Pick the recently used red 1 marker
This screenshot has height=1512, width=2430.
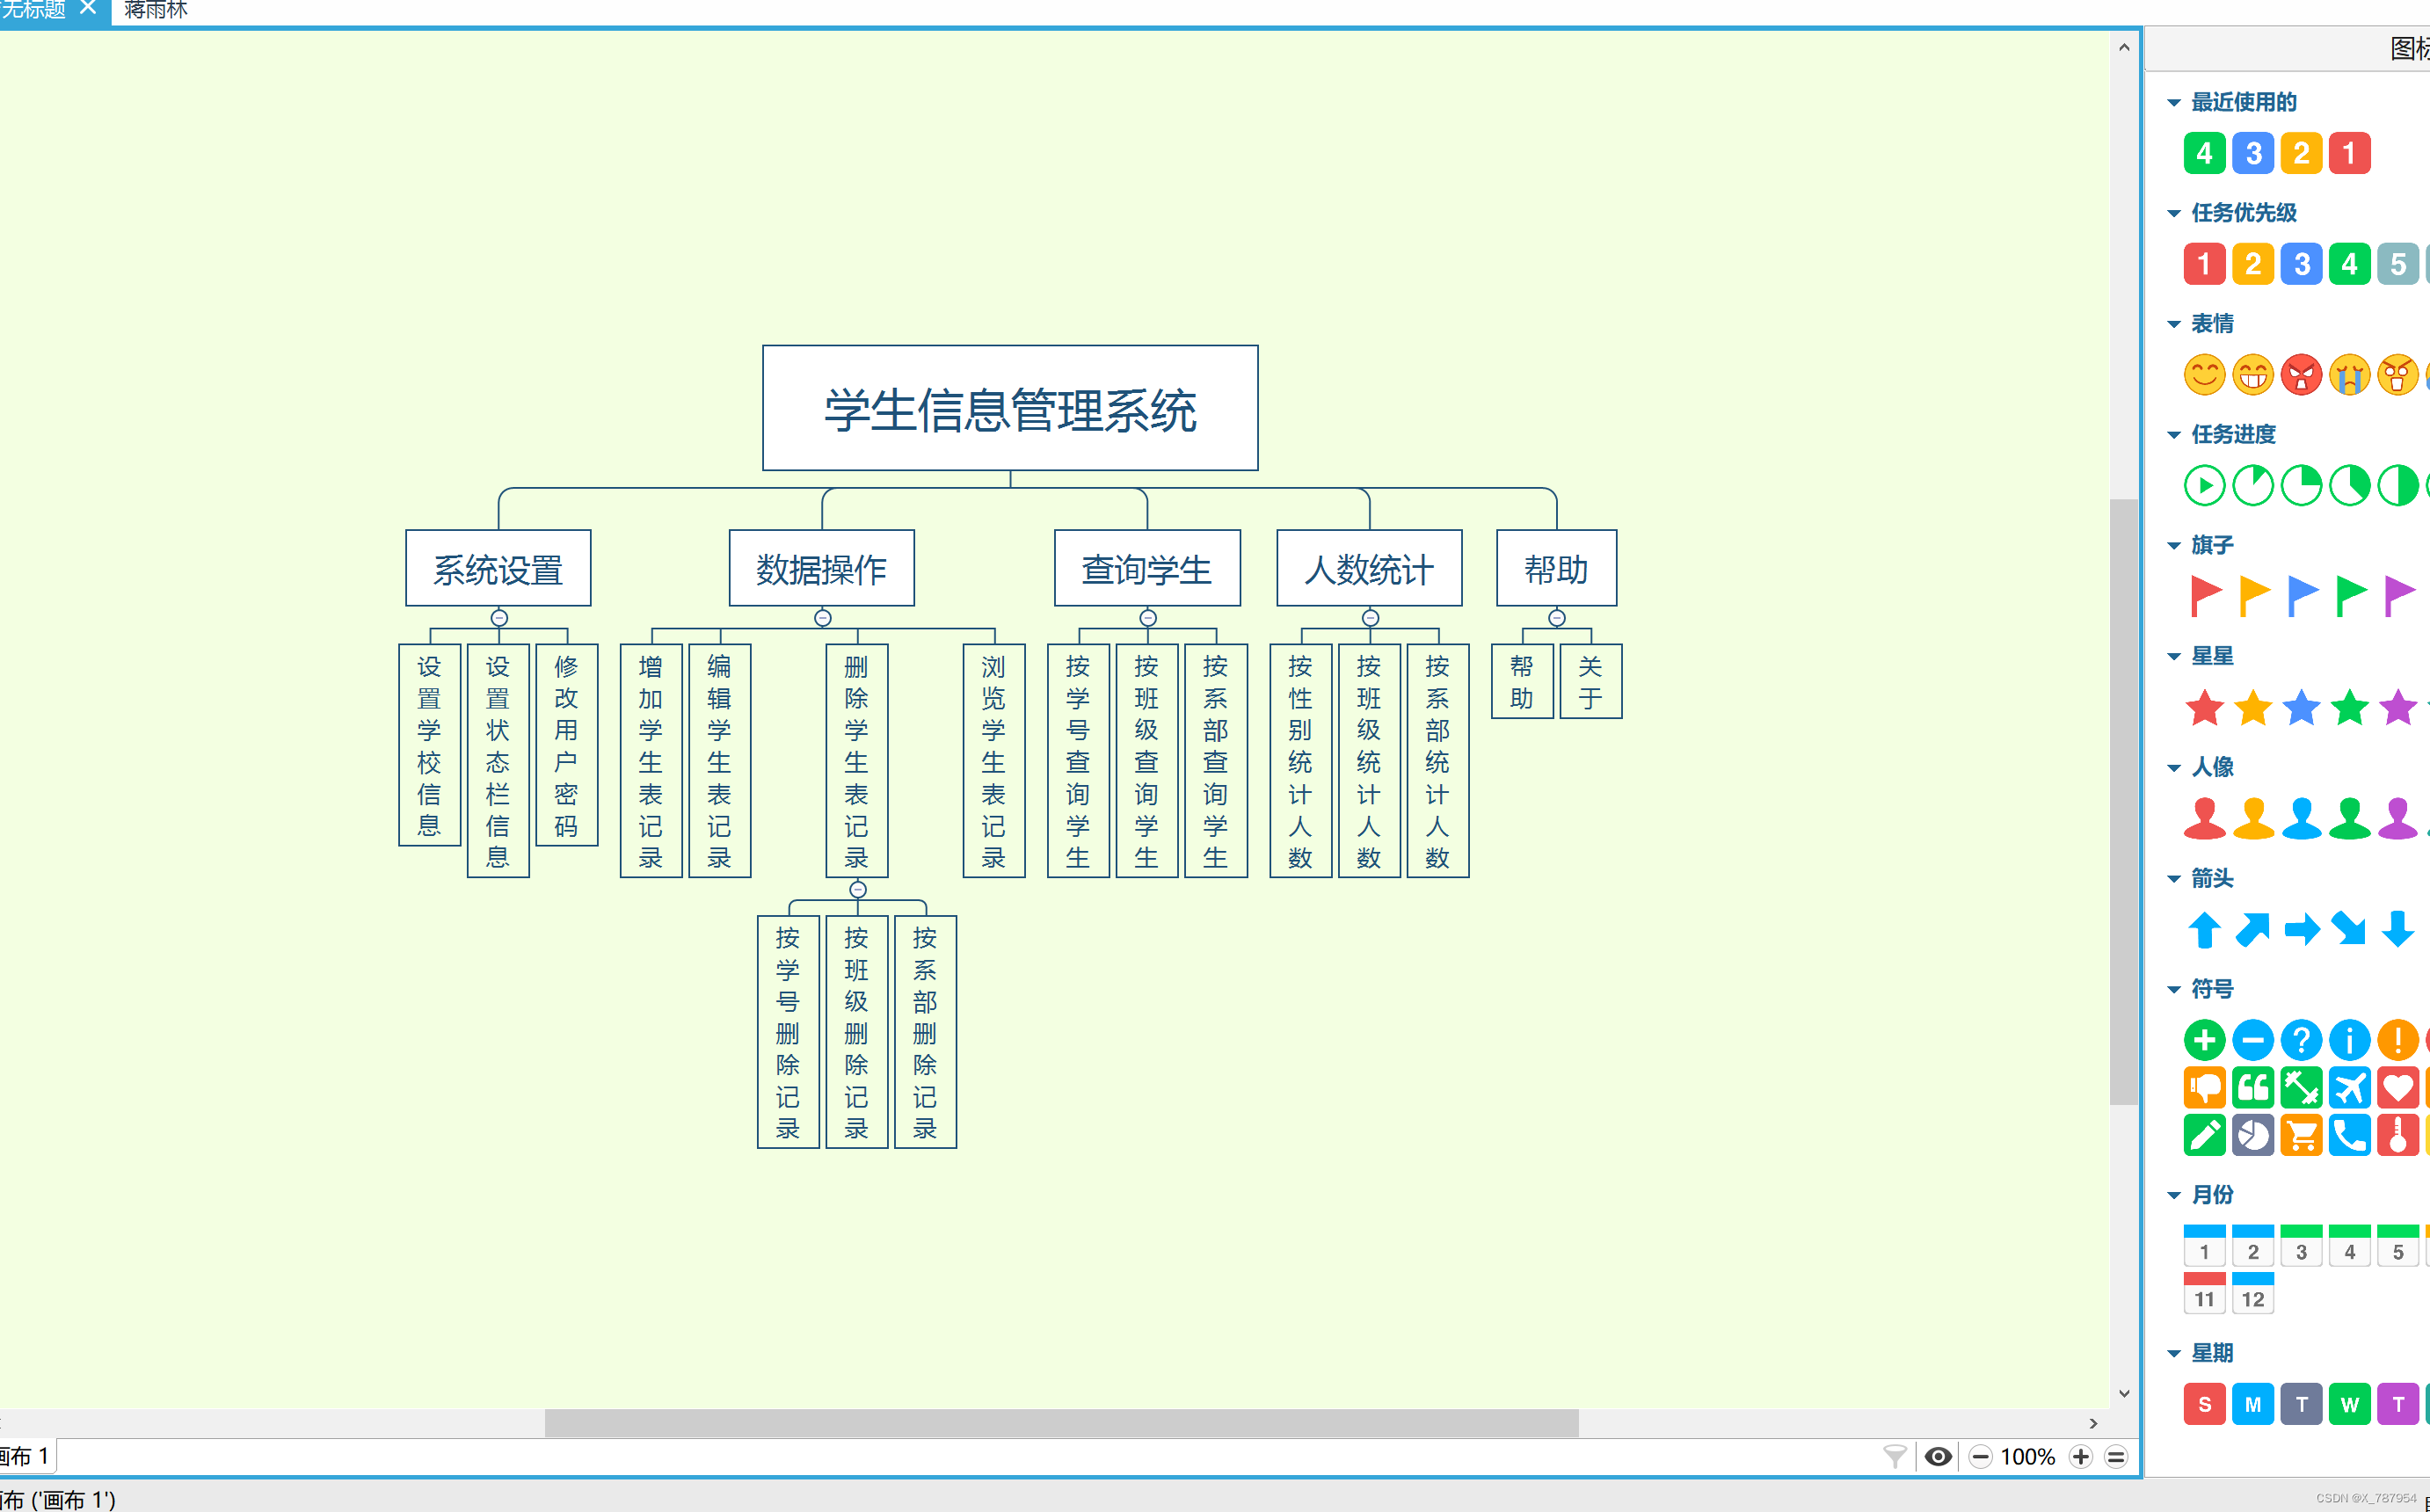pyautogui.click(x=2349, y=153)
